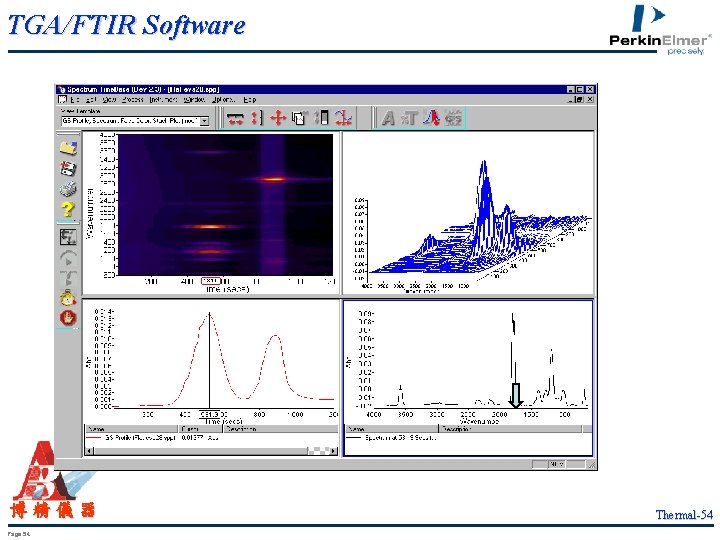This screenshot has width=720, height=540.
Task: Open the Process menu
Action: click(x=133, y=99)
